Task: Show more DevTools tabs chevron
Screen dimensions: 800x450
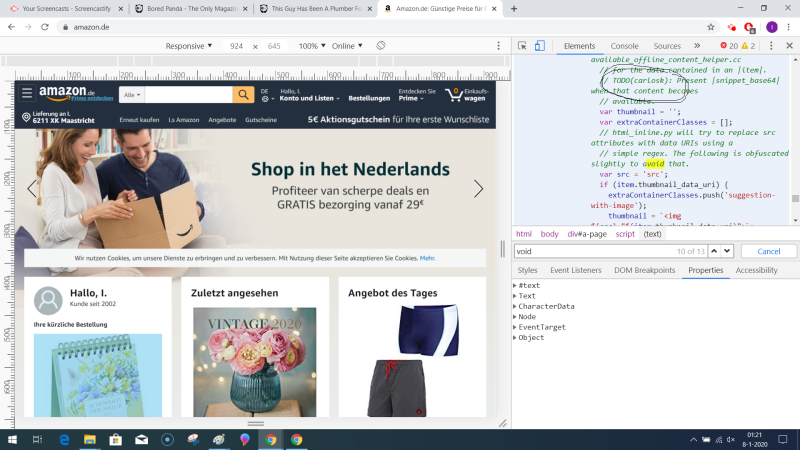Action: coord(697,46)
